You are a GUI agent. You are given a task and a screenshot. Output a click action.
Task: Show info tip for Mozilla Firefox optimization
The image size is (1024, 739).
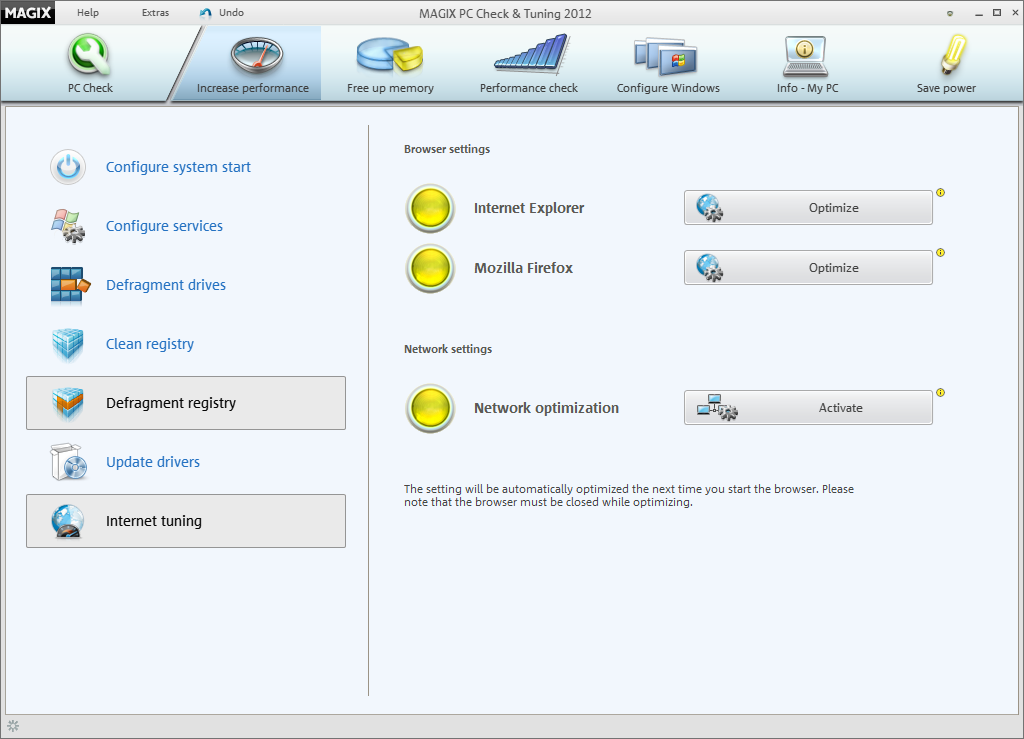[940, 253]
